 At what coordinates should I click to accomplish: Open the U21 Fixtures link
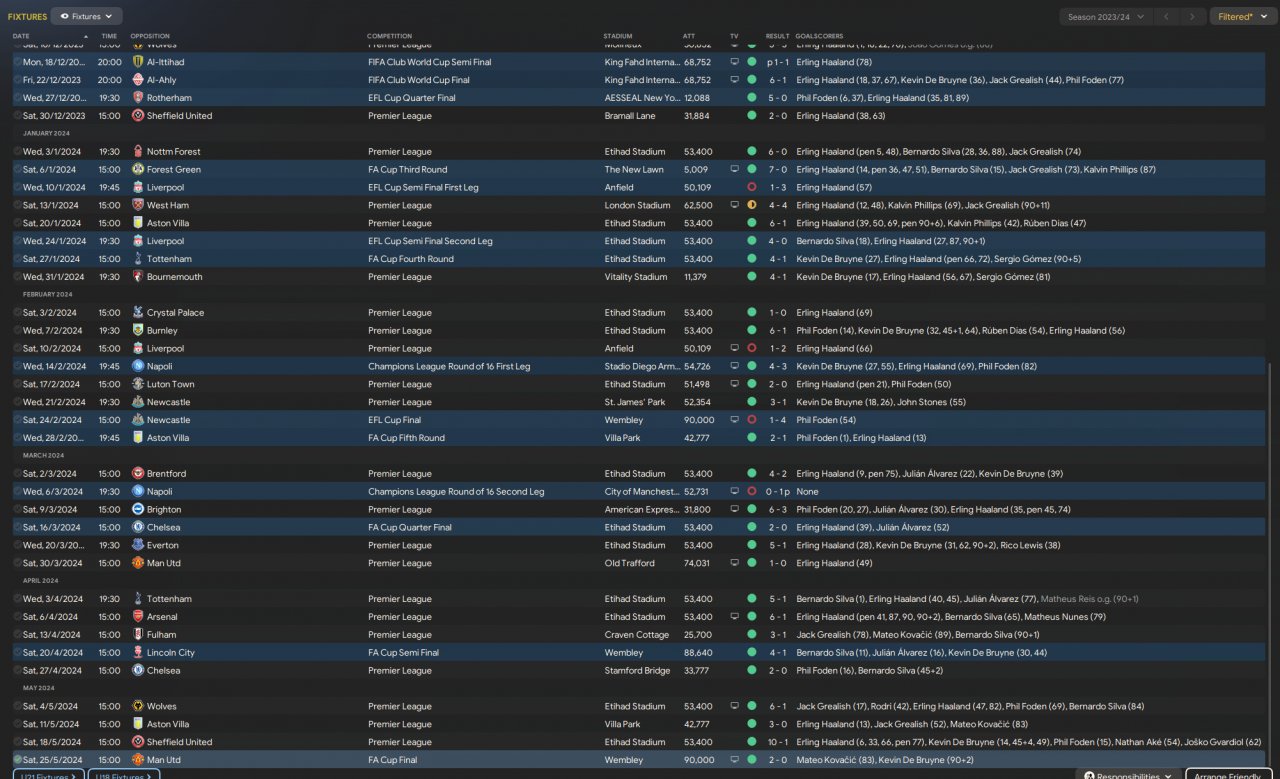tap(48, 776)
